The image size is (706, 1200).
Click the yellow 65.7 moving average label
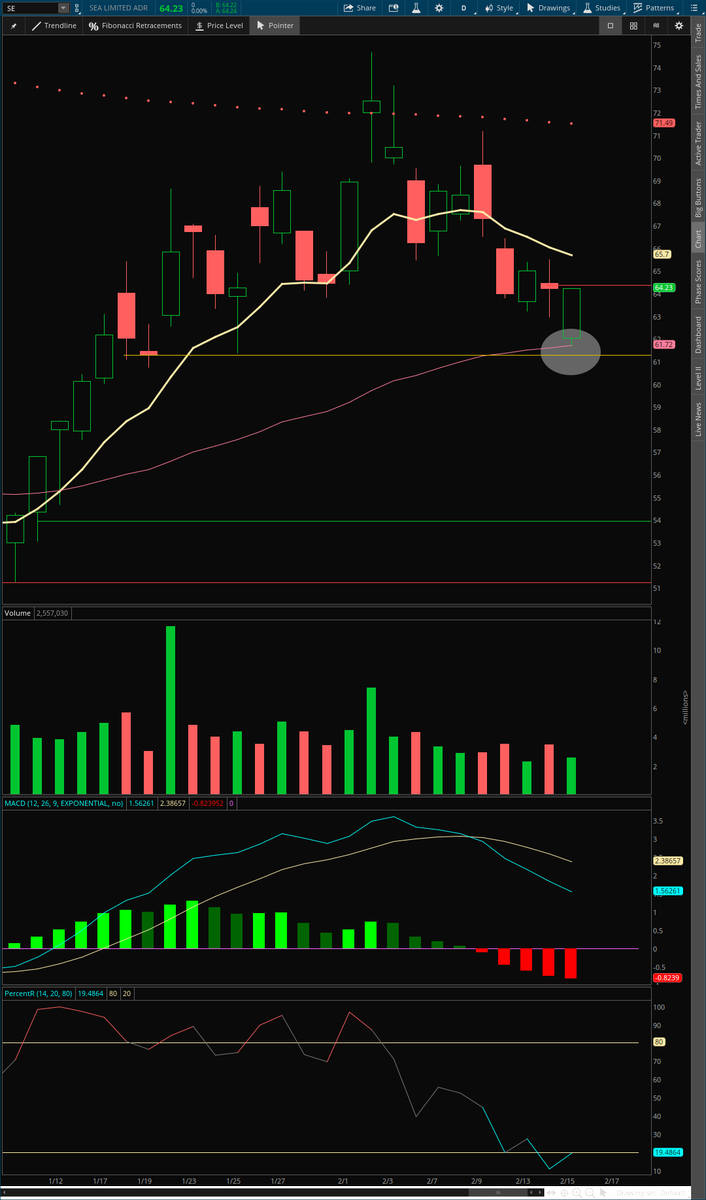coord(661,255)
